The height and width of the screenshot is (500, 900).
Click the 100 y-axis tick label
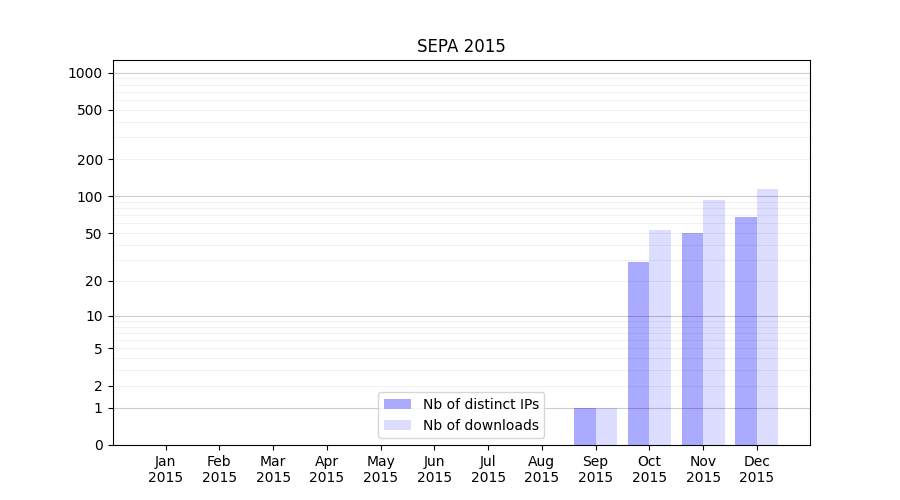click(89, 197)
